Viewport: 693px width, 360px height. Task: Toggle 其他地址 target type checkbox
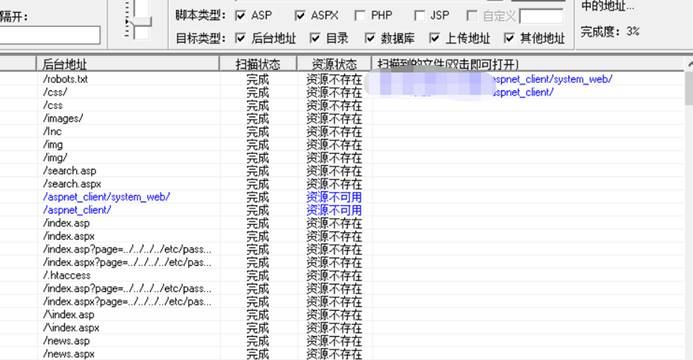pos(509,38)
